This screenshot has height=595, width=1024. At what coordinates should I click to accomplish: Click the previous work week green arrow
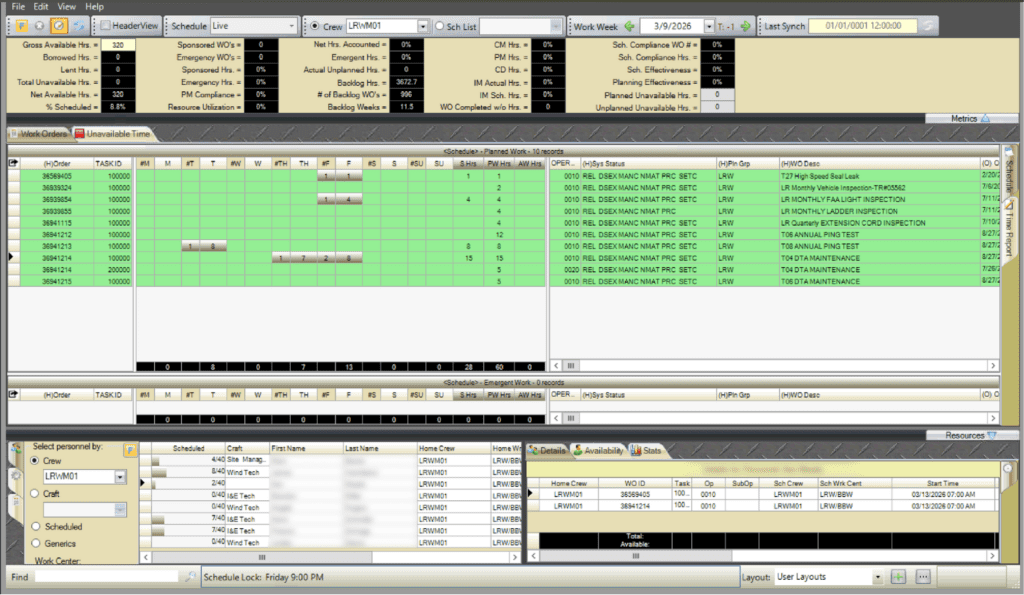(x=629, y=26)
